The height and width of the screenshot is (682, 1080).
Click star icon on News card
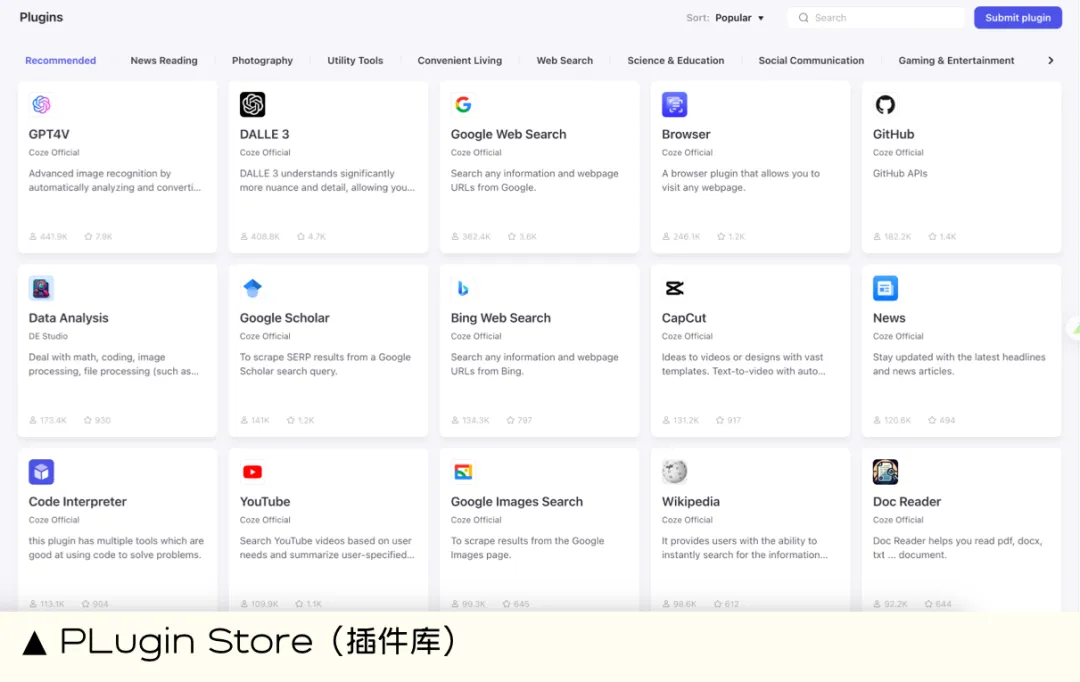[x=932, y=420]
